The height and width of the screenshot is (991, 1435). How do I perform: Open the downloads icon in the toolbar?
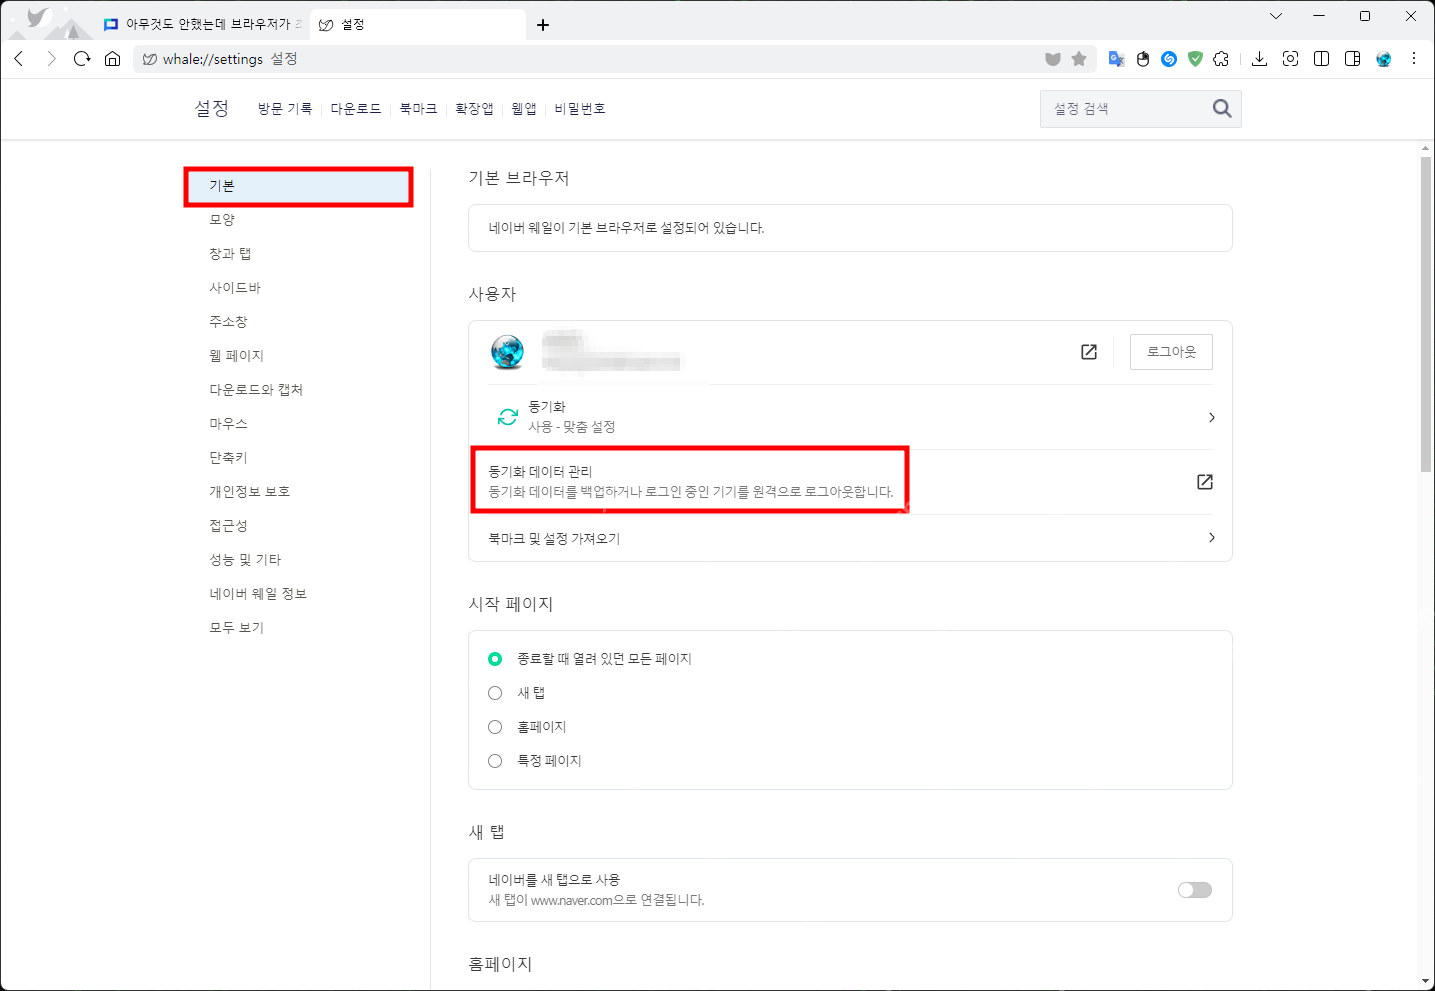[x=1259, y=59]
